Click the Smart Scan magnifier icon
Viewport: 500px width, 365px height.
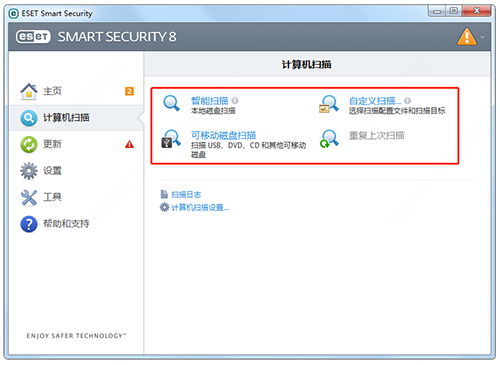(x=172, y=103)
